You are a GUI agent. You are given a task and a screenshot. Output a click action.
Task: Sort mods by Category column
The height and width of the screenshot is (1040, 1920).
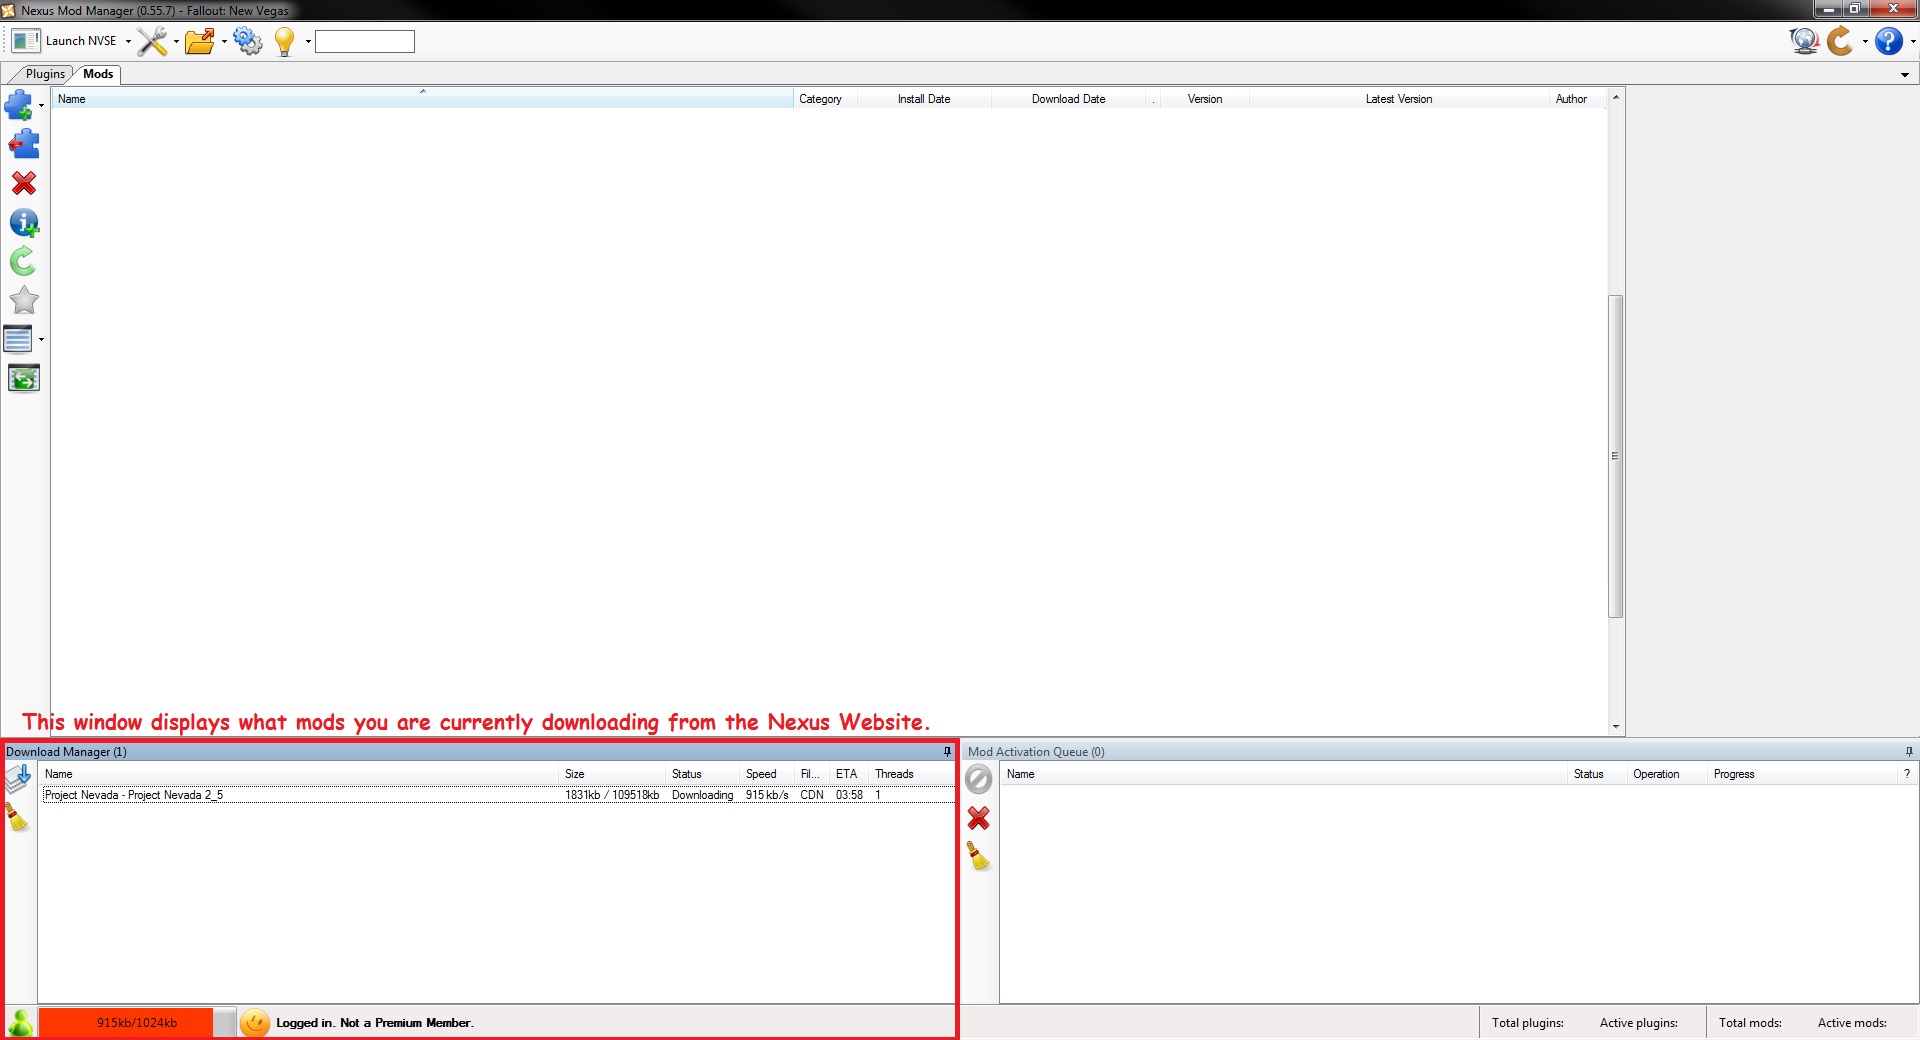pyautogui.click(x=825, y=99)
